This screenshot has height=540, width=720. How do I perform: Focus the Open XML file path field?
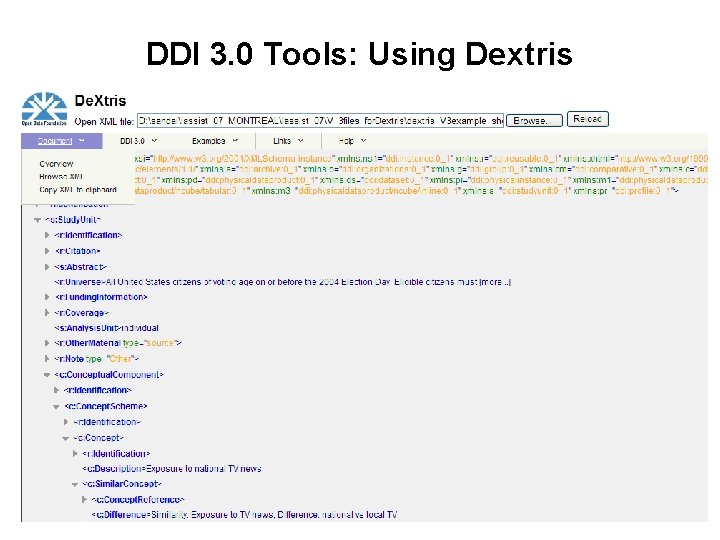click(x=320, y=121)
